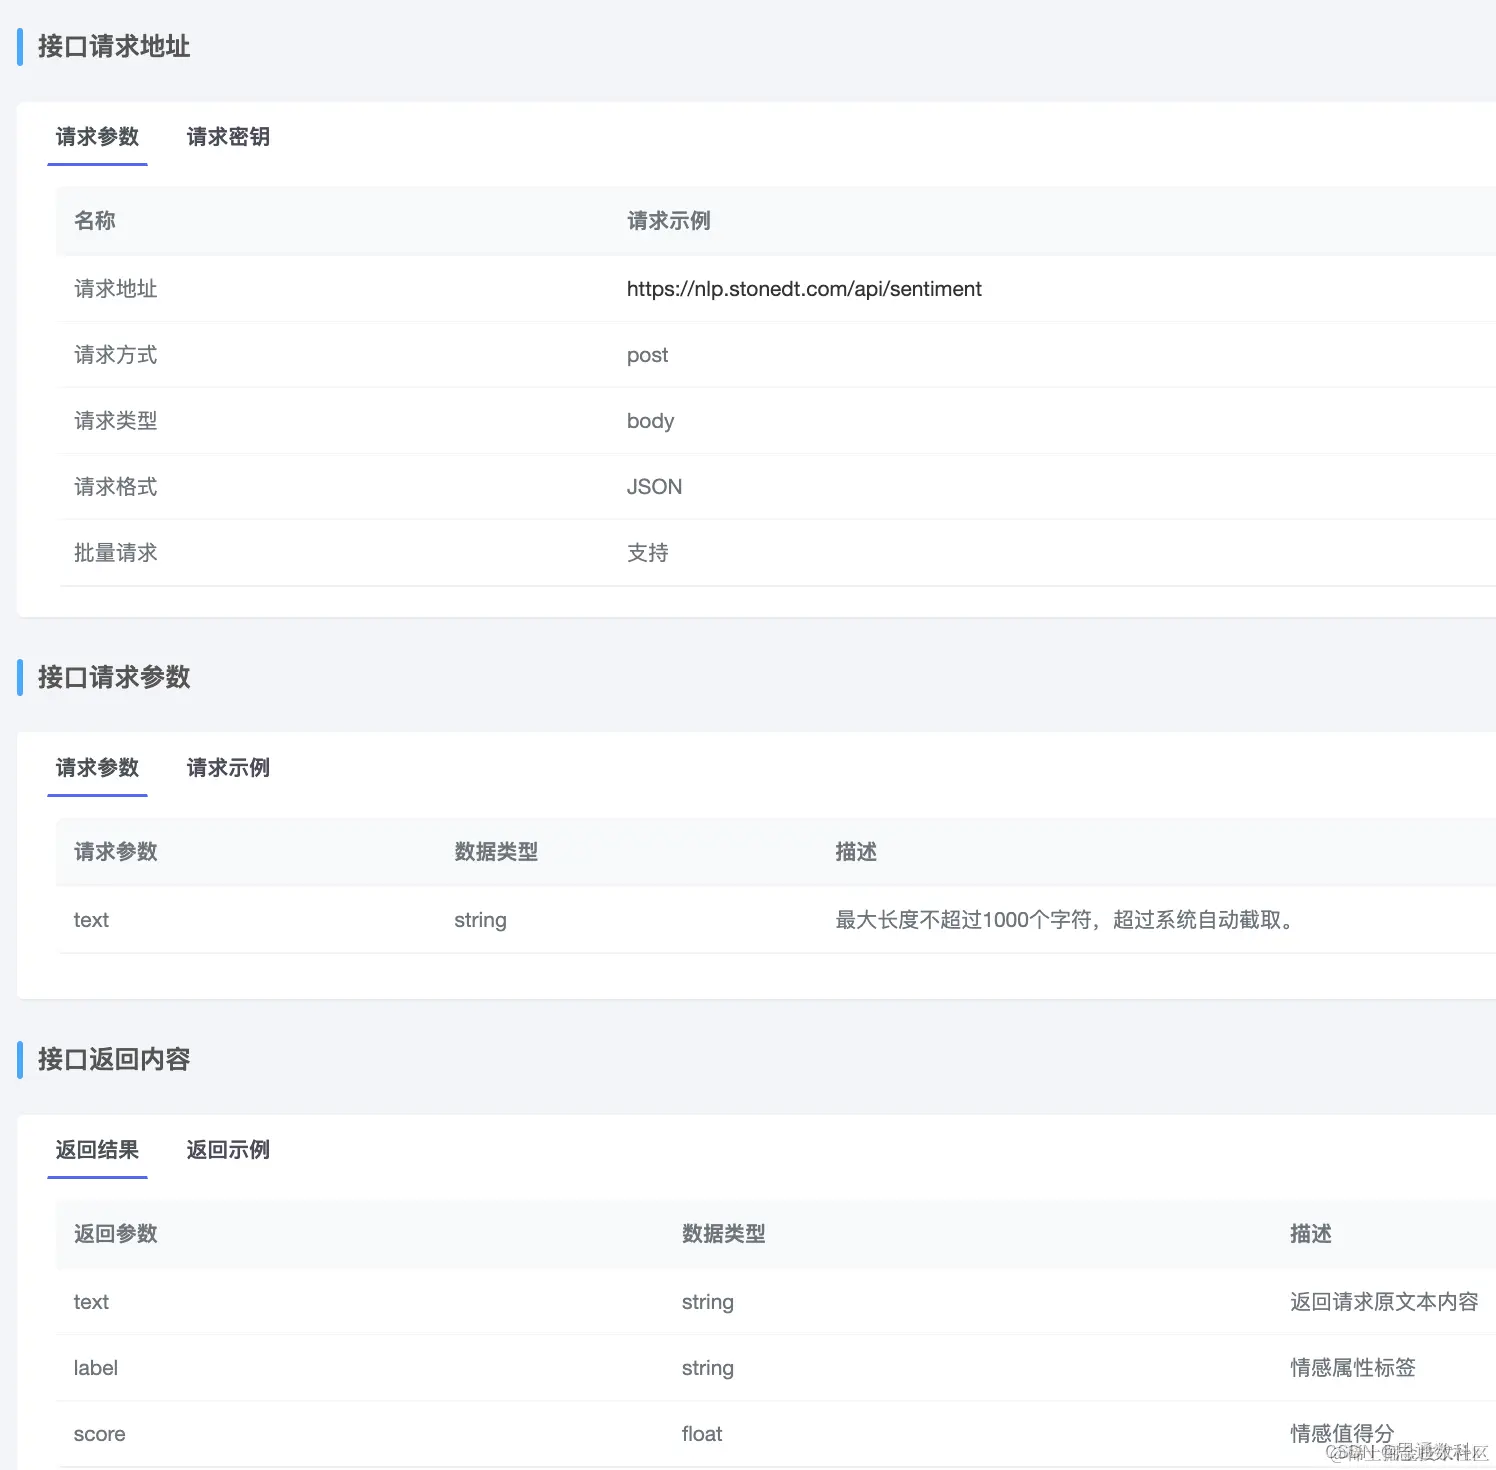Select the 返回结果 tab
Image resolution: width=1496 pixels, height=1470 pixels.
97,1150
